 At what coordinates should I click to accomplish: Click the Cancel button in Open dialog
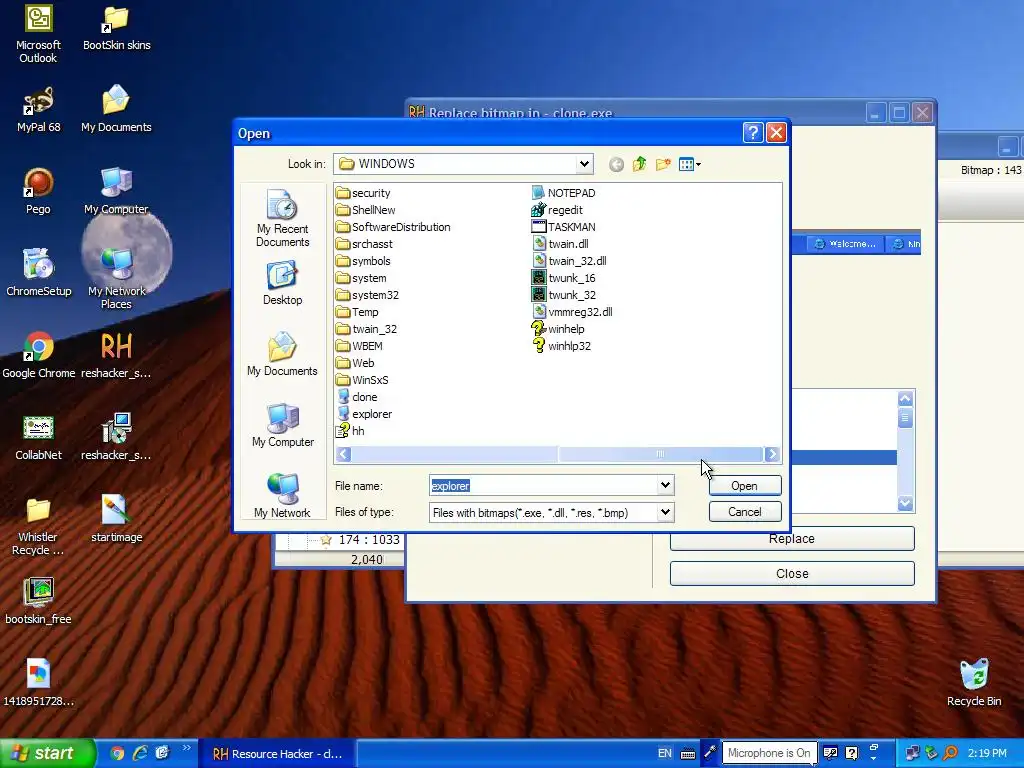pyautogui.click(x=744, y=511)
